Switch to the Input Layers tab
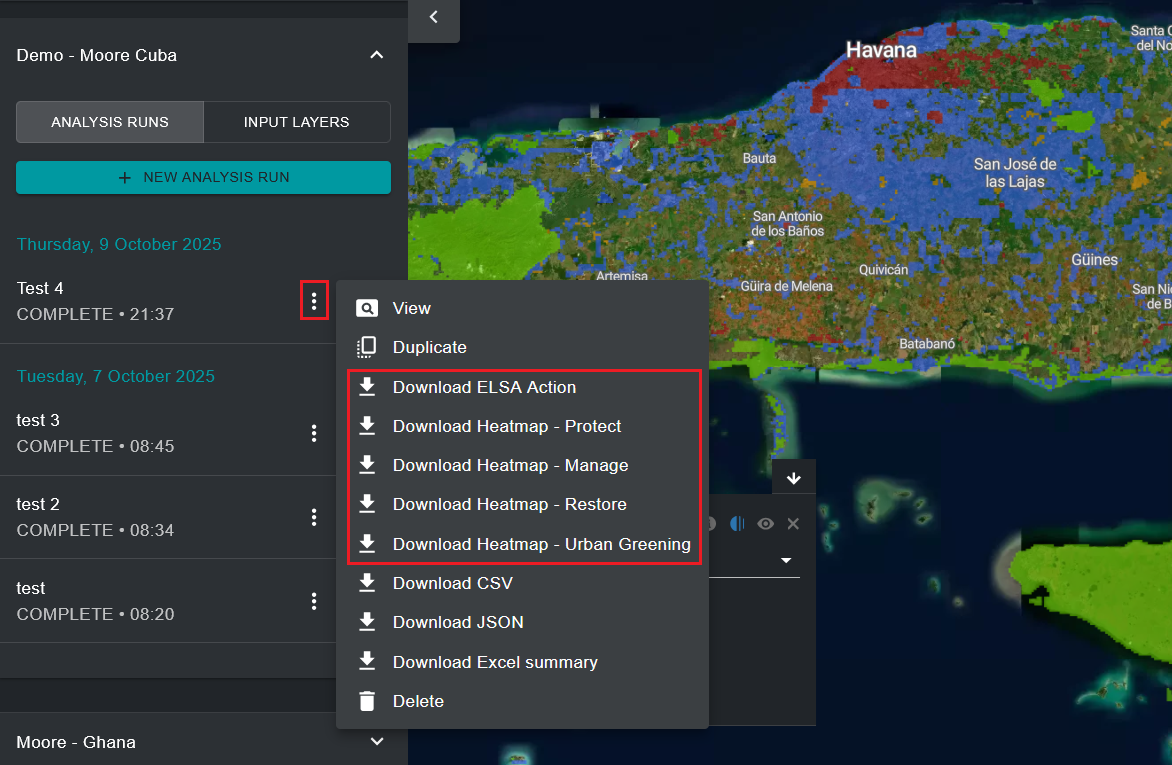 tap(296, 122)
